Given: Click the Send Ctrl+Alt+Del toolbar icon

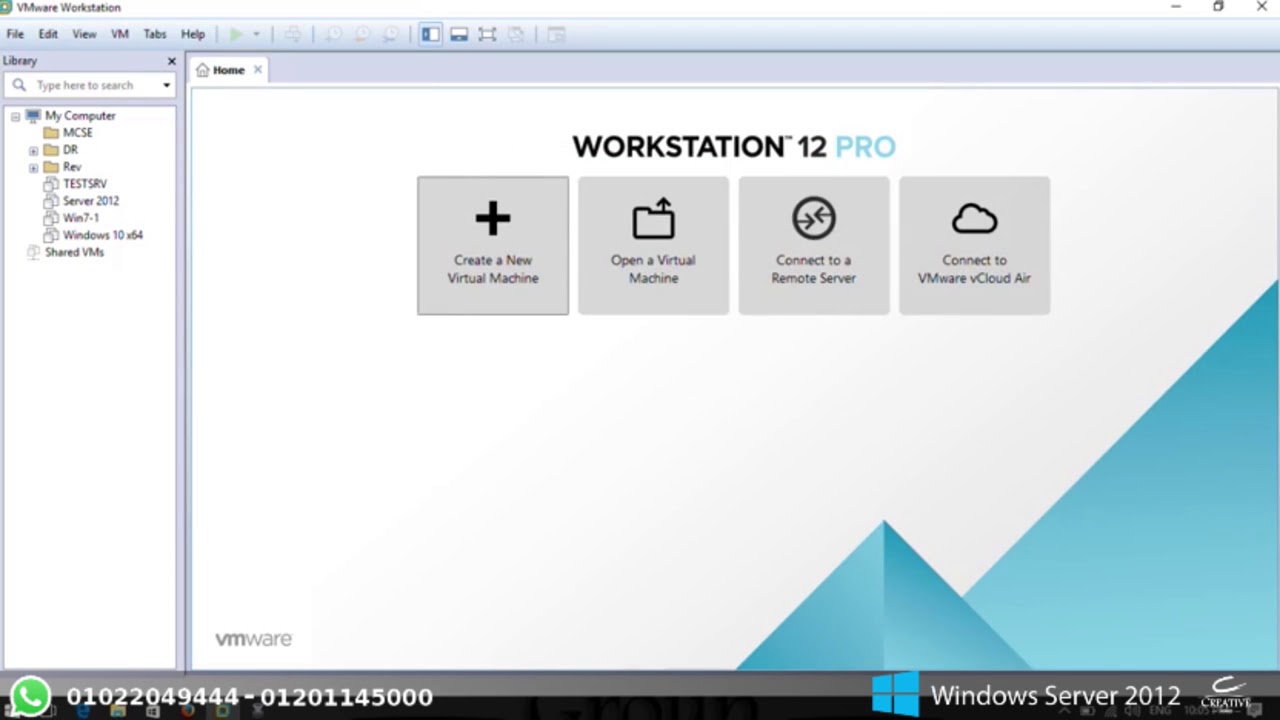Looking at the screenshot, I should [x=293, y=34].
